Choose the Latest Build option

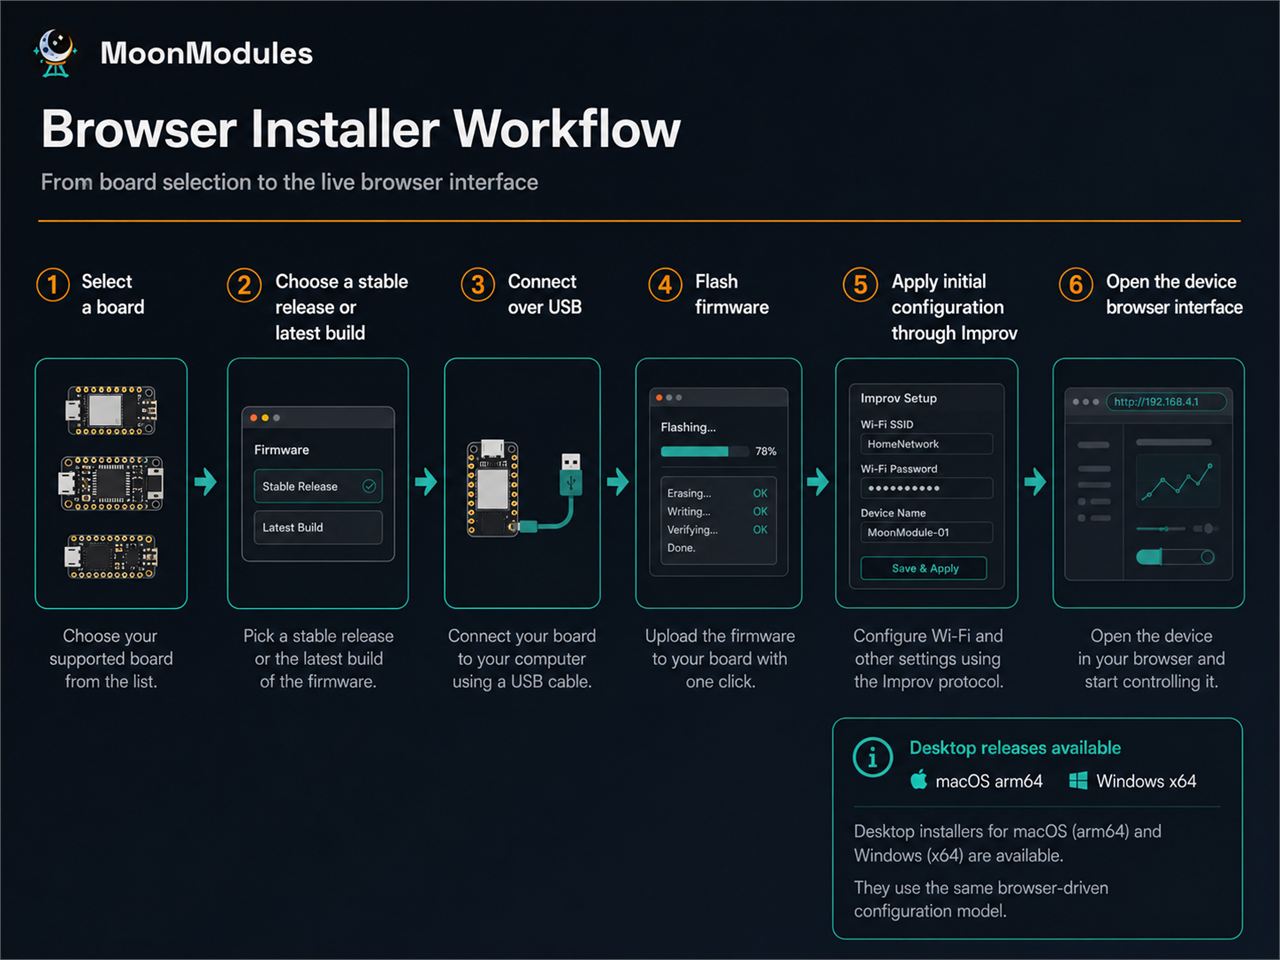[x=318, y=527]
